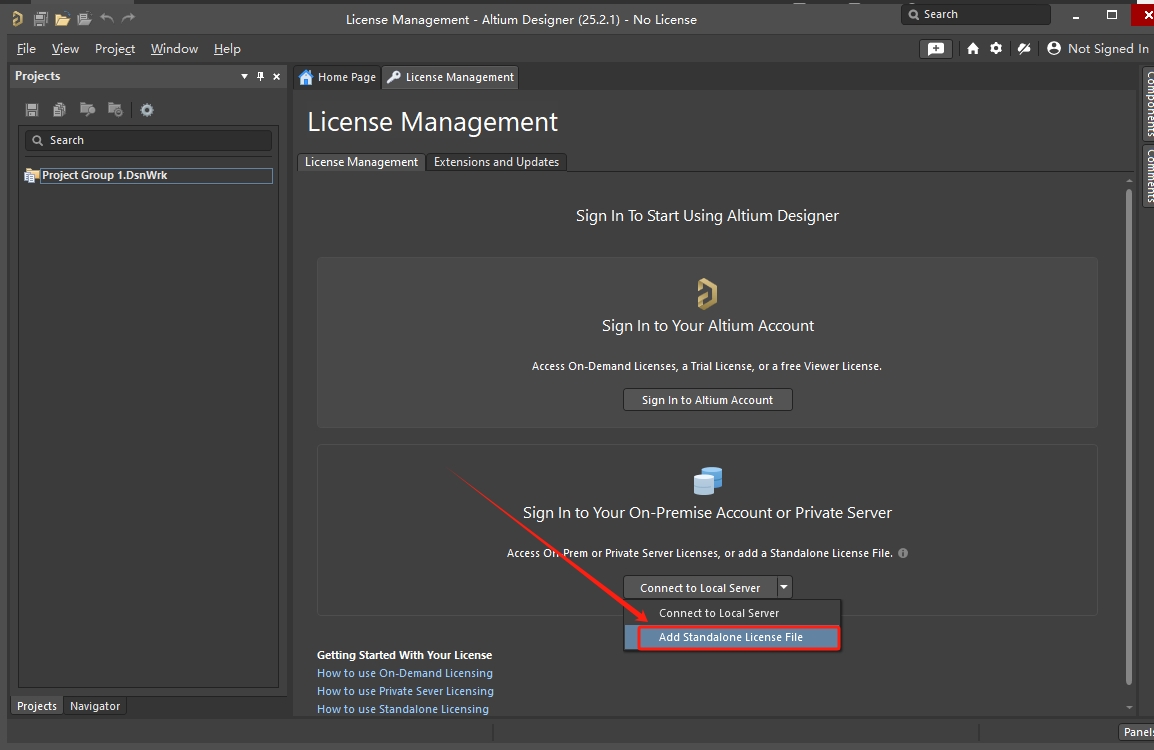
Task: Click the info icon beside Standalone License text
Action: point(903,553)
